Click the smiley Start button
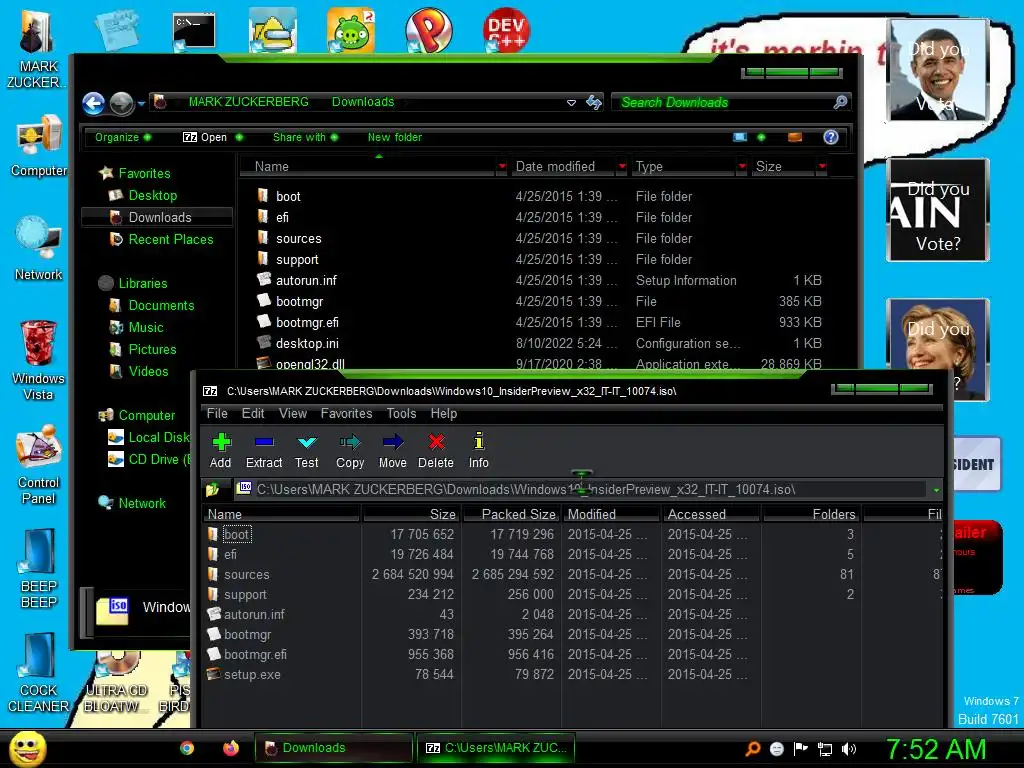This screenshot has height=768, width=1024. click(x=27, y=748)
